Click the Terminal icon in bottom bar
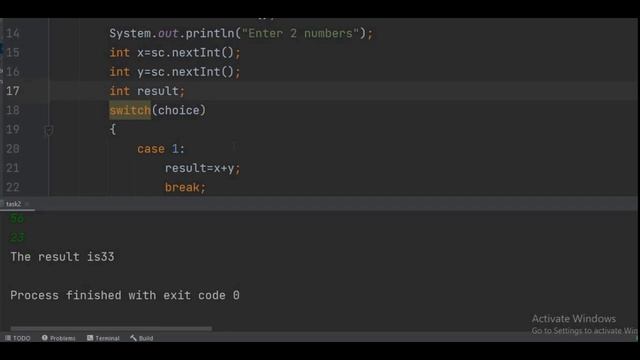This screenshot has width=640, height=360. [90, 338]
